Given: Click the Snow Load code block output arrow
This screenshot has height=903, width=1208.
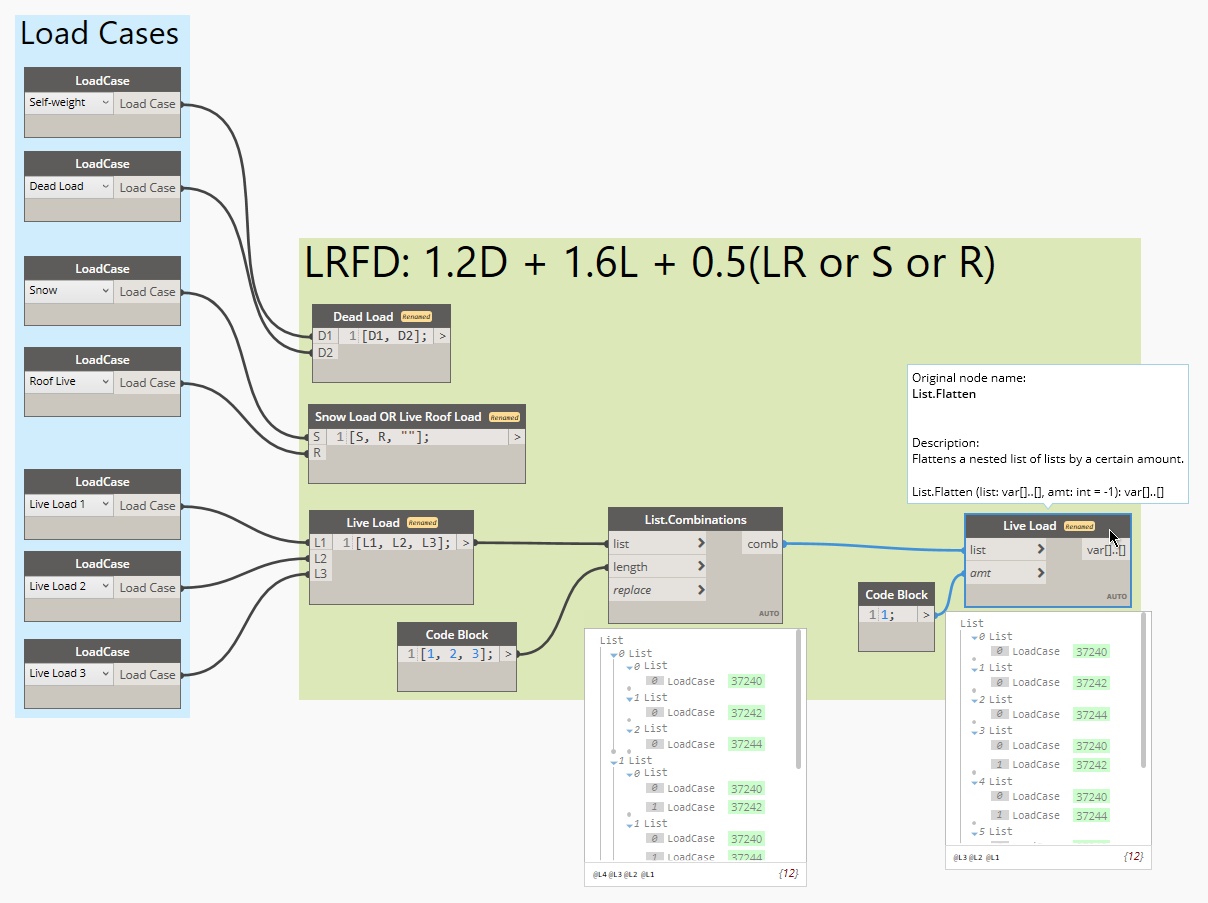Looking at the screenshot, I should 516,437.
